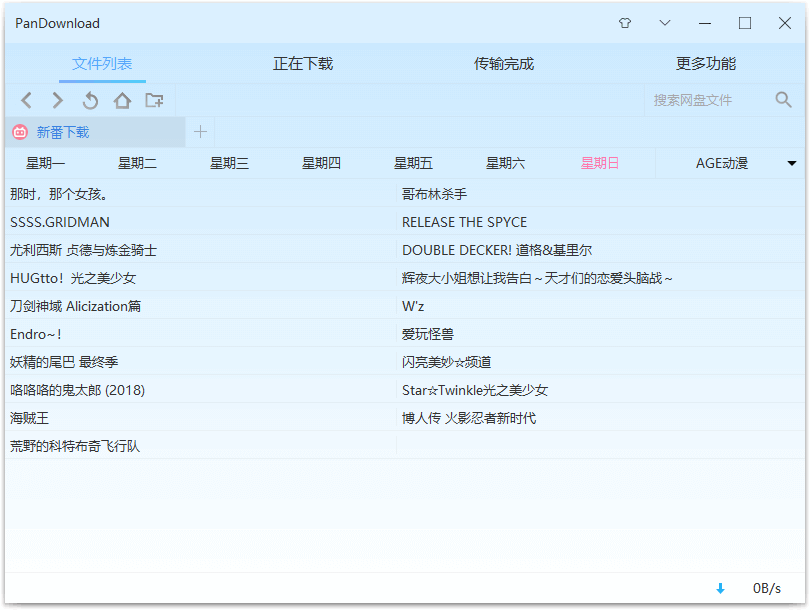Switch to the 正在下载 tab
Screen dimensions: 810x610
pos(303,64)
